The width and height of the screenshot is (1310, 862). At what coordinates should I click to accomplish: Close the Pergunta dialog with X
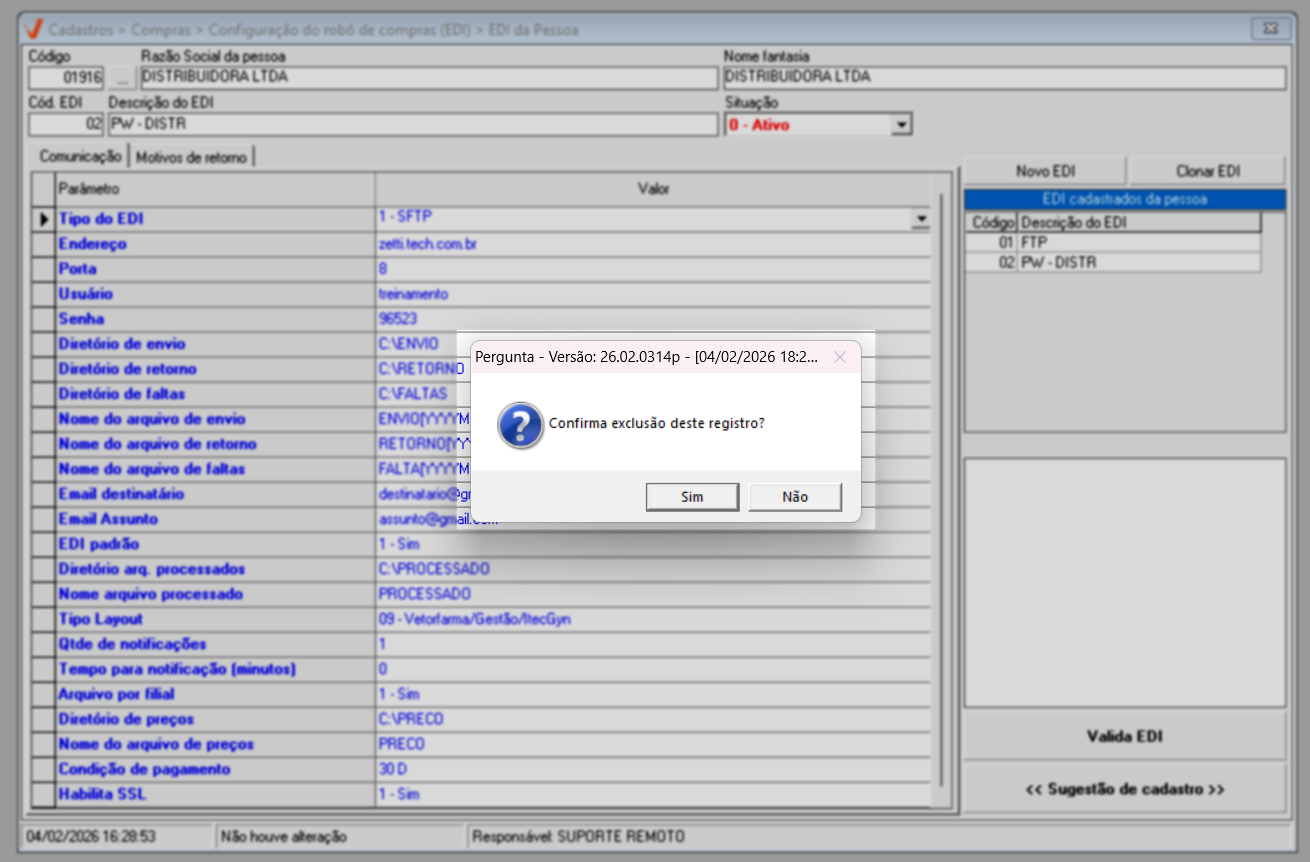click(840, 357)
